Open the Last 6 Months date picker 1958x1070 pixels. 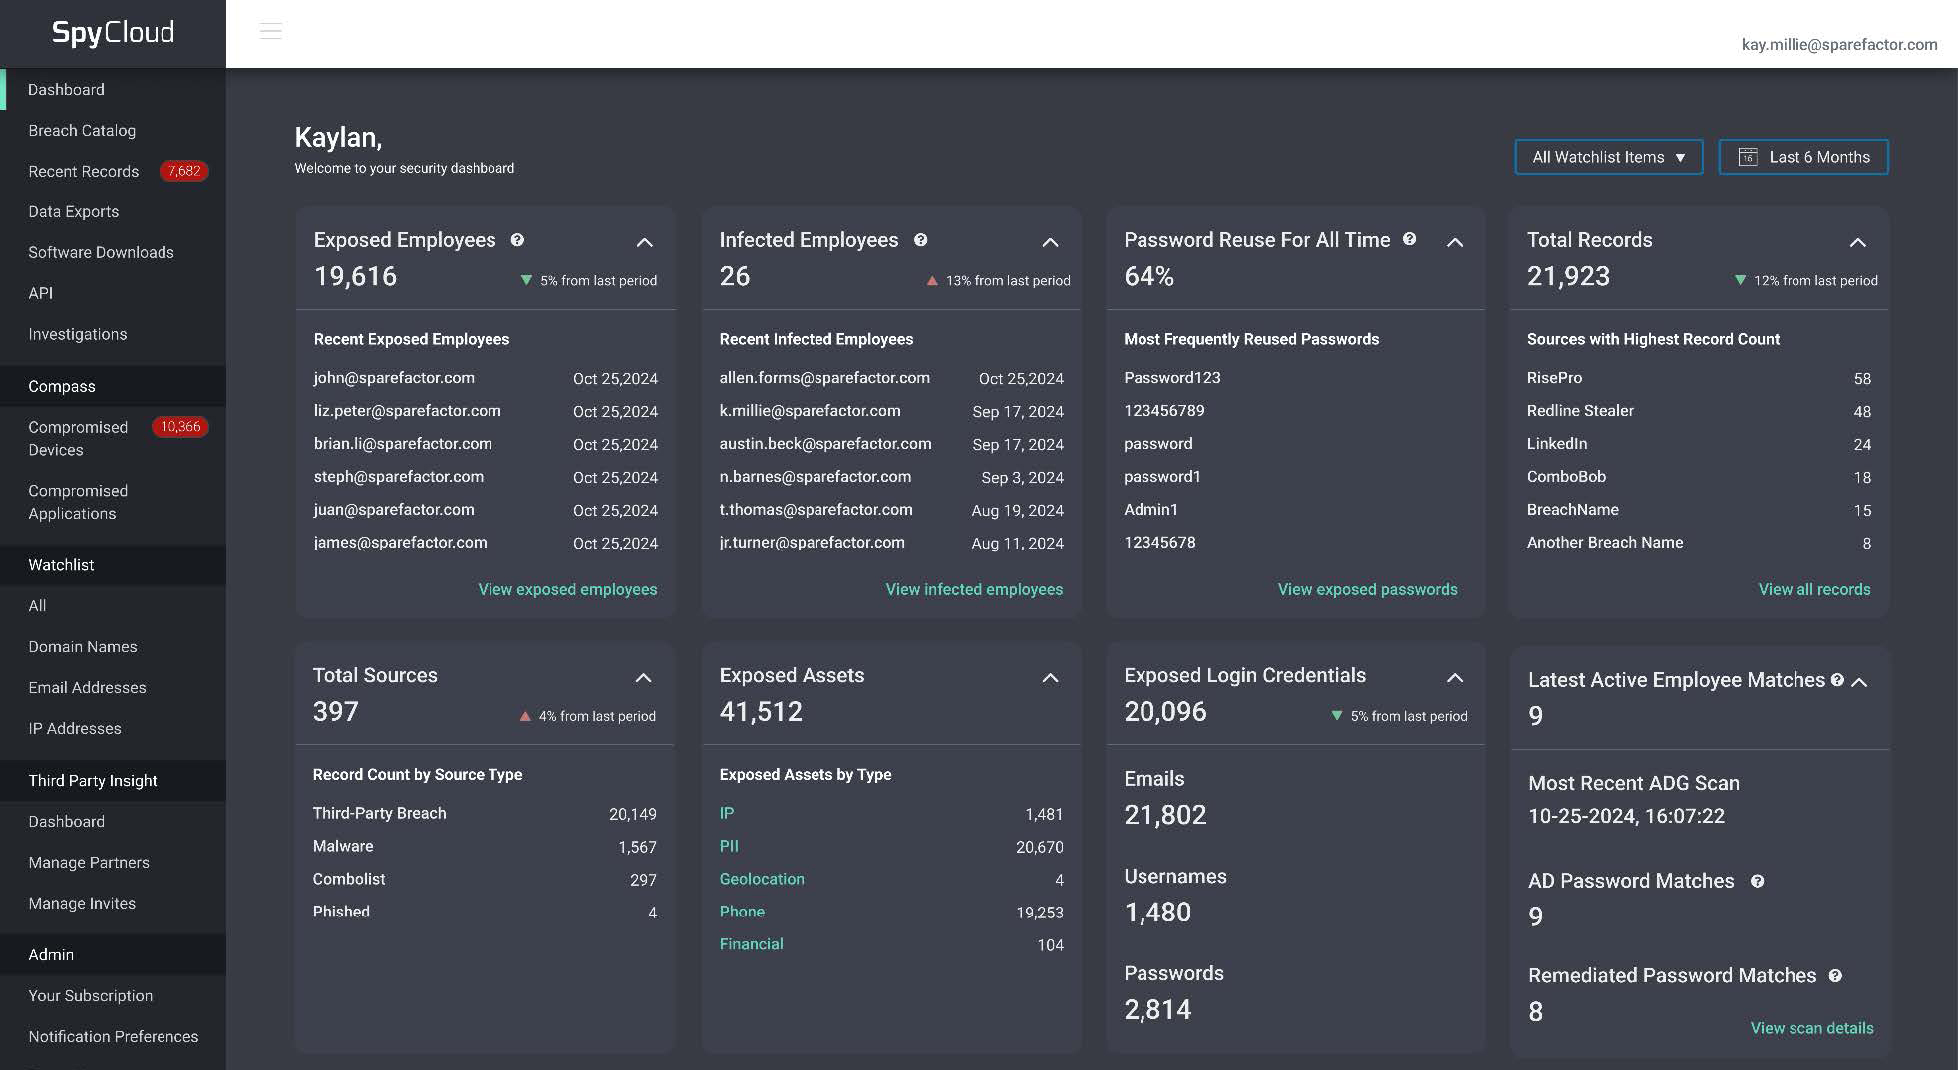point(1803,157)
